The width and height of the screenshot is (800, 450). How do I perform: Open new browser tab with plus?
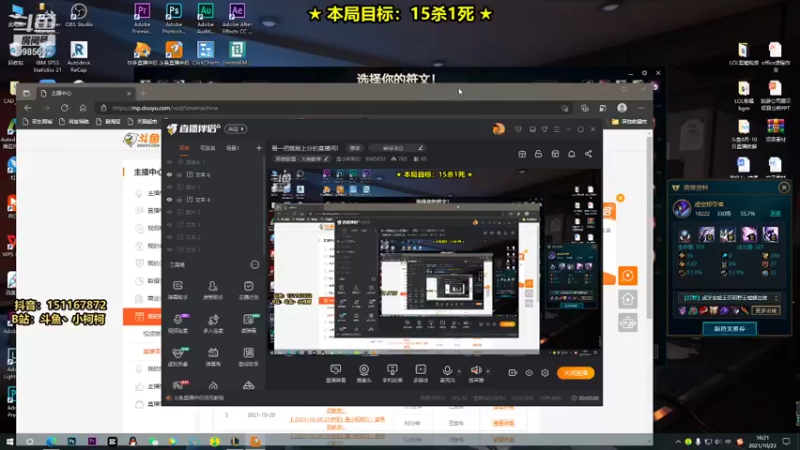coord(143,93)
